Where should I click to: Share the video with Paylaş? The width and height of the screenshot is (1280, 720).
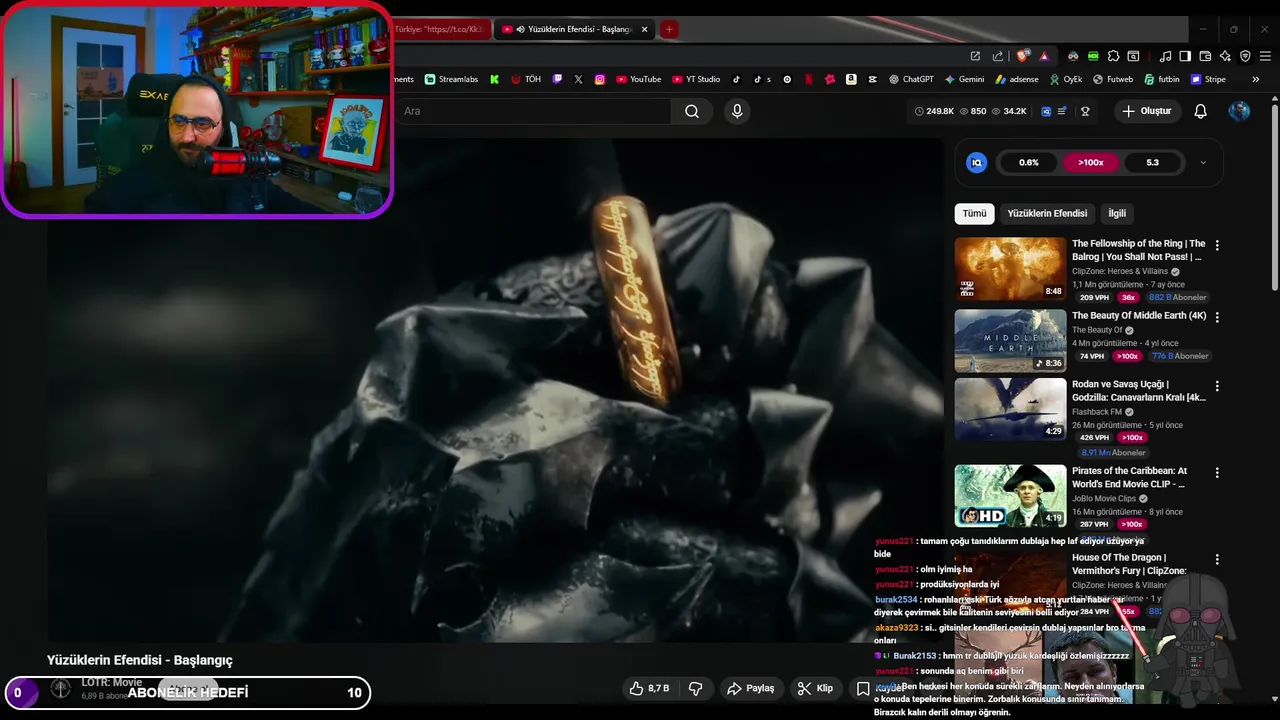click(x=750, y=688)
